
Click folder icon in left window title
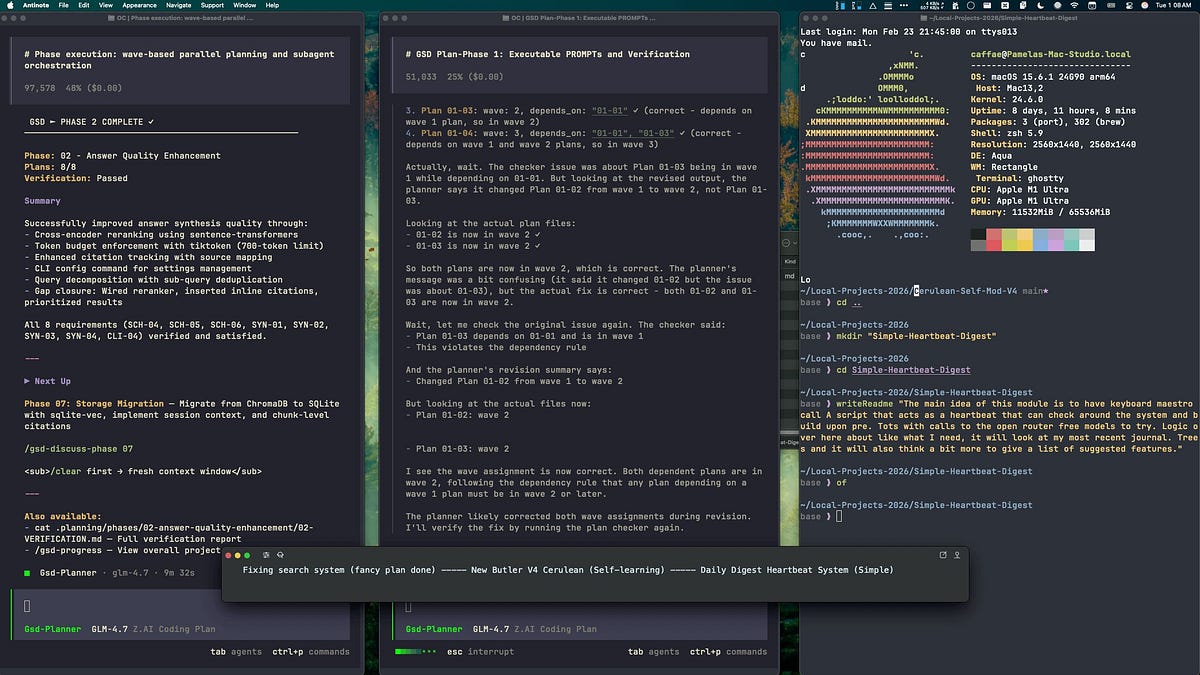point(111,18)
